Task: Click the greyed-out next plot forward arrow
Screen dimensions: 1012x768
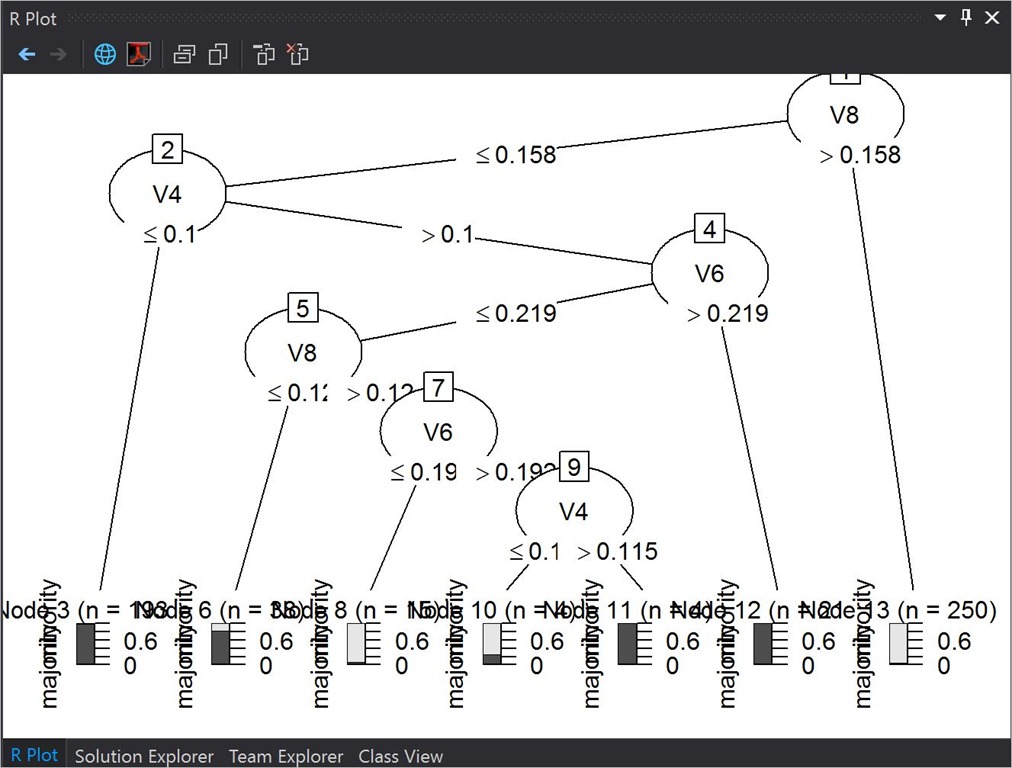Action: pyautogui.click(x=58, y=54)
